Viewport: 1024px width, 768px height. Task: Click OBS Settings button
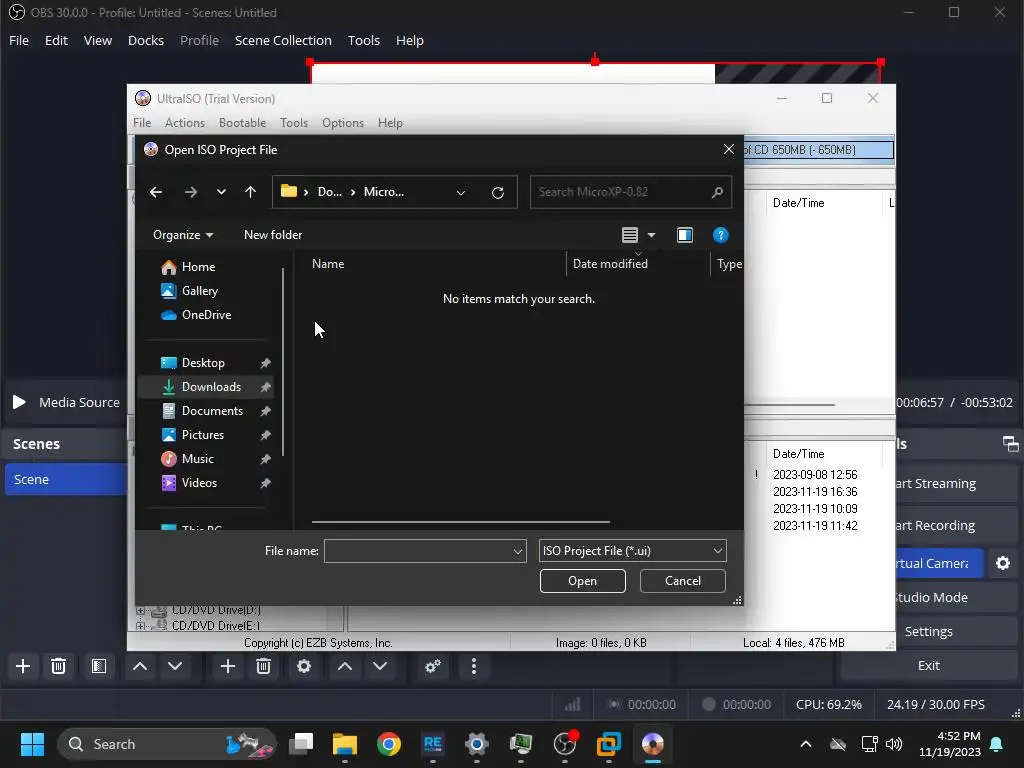pyautogui.click(x=928, y=632)
